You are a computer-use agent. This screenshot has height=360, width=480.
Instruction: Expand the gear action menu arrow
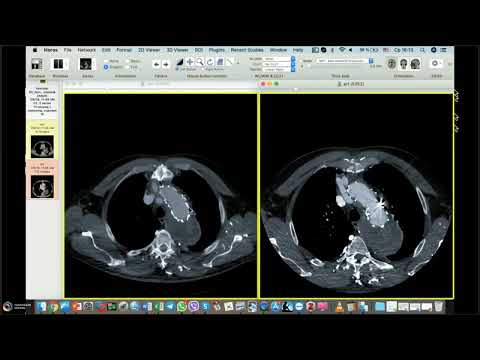[441, 63]
